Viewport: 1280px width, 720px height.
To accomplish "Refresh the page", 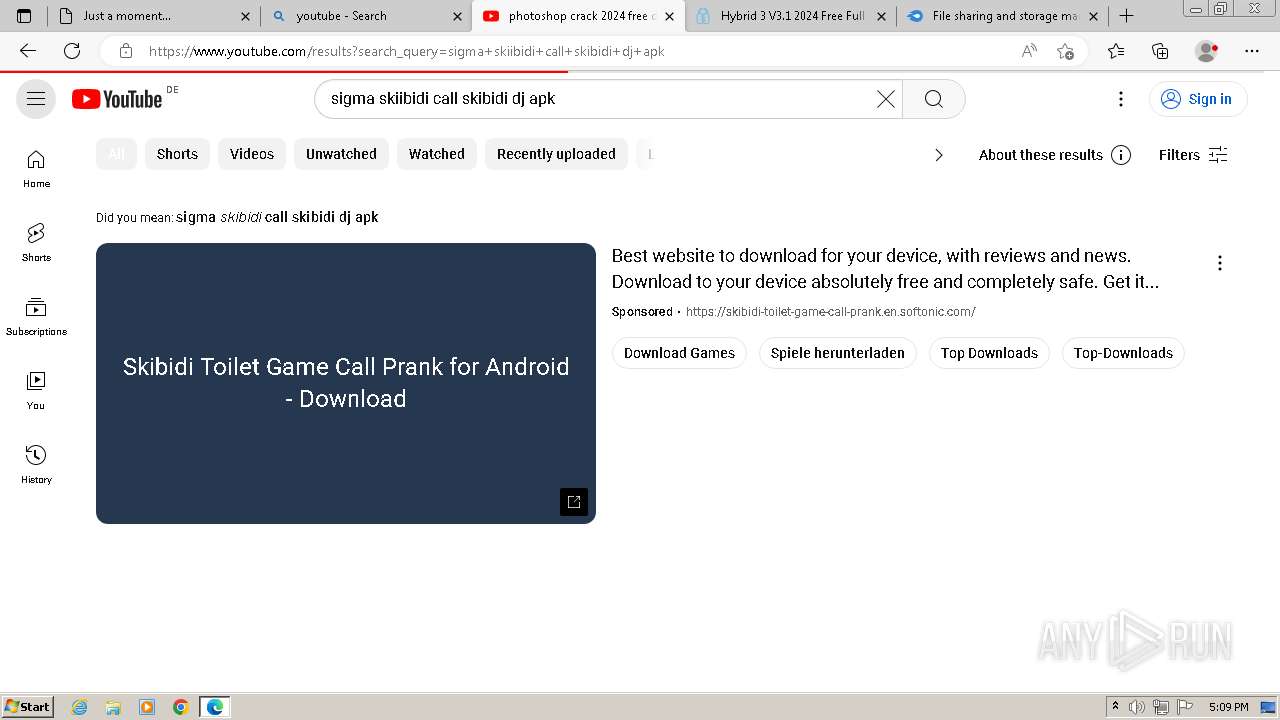I will pyautogui.click(x=72, y=51).
